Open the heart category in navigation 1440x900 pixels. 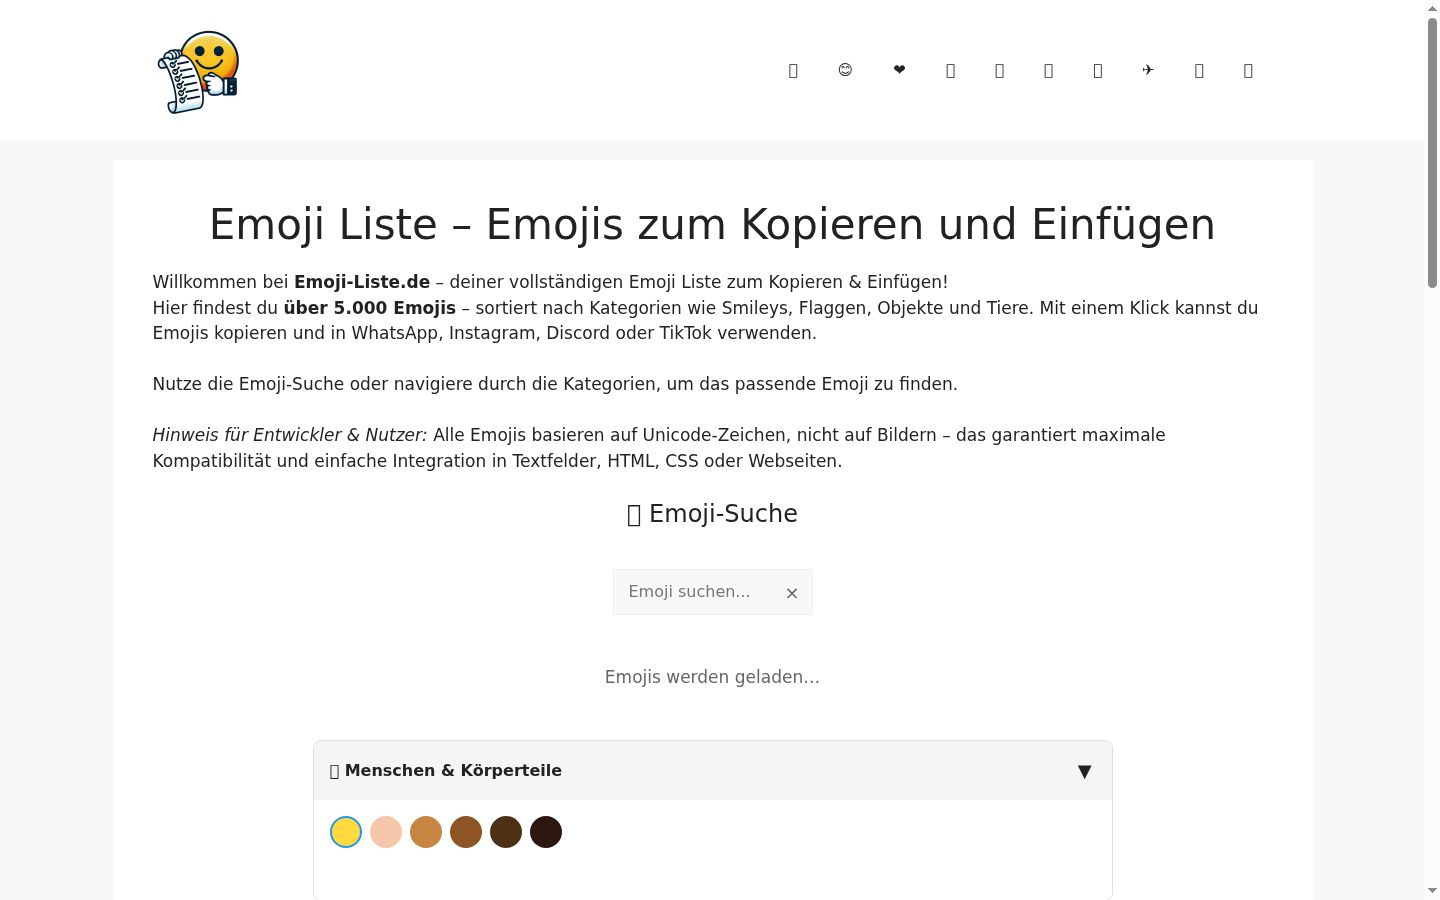899,70
